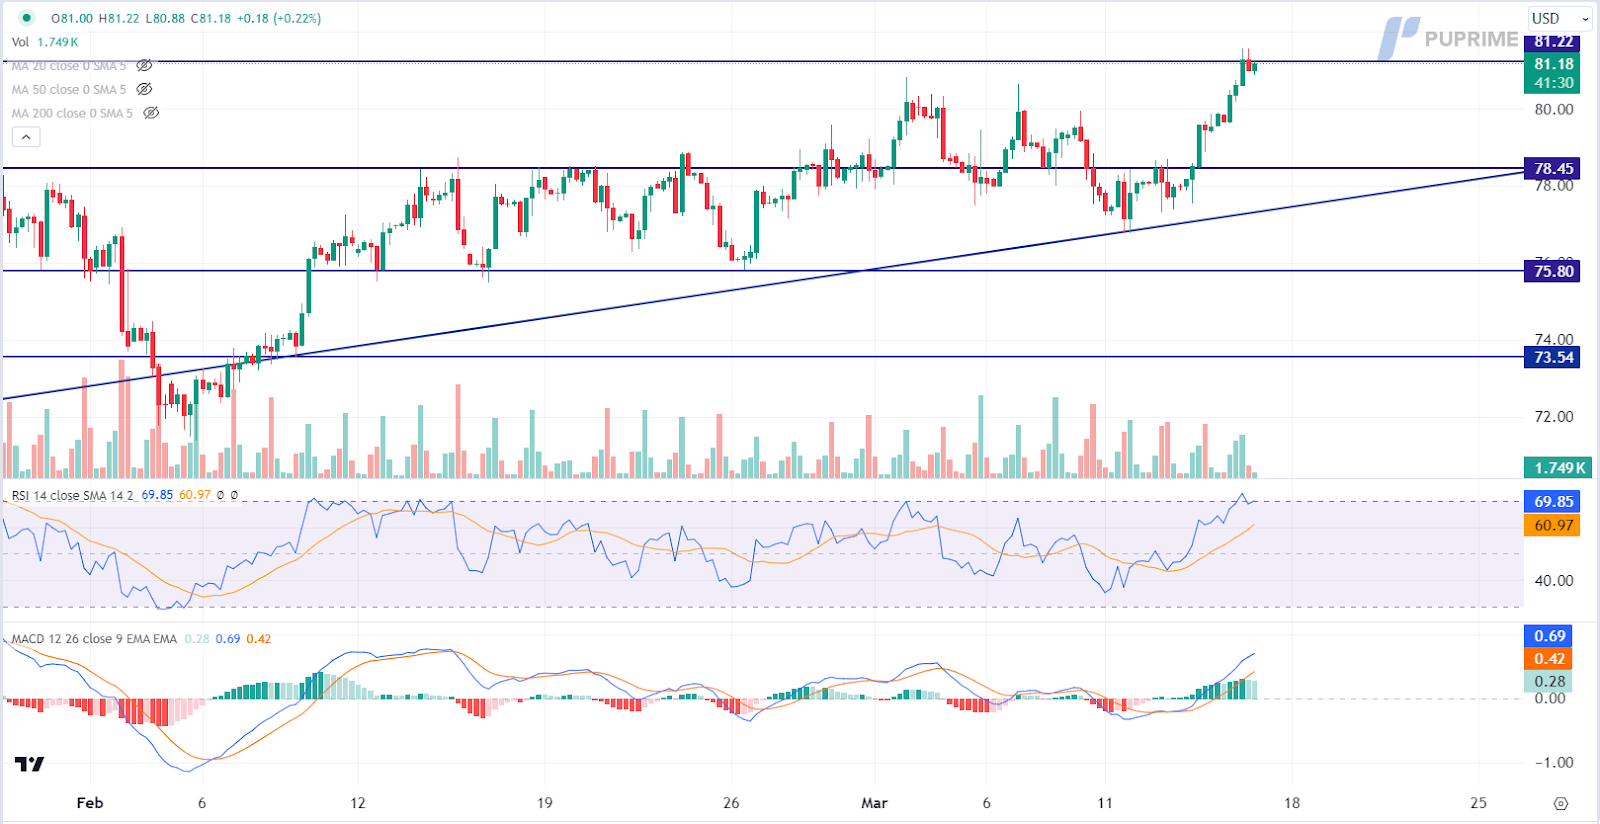Click the Mar date label on time axis
1600x824 pixels.
[x=874, y=803]
